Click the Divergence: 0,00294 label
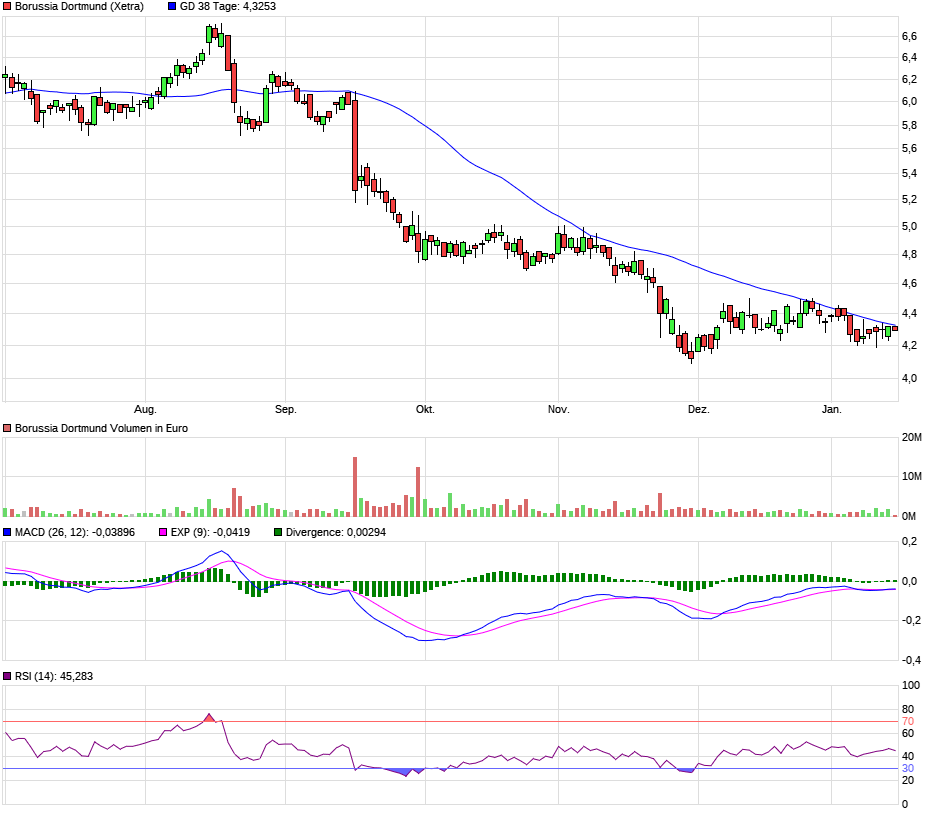940x814 pixels. (x=335, y=533)
